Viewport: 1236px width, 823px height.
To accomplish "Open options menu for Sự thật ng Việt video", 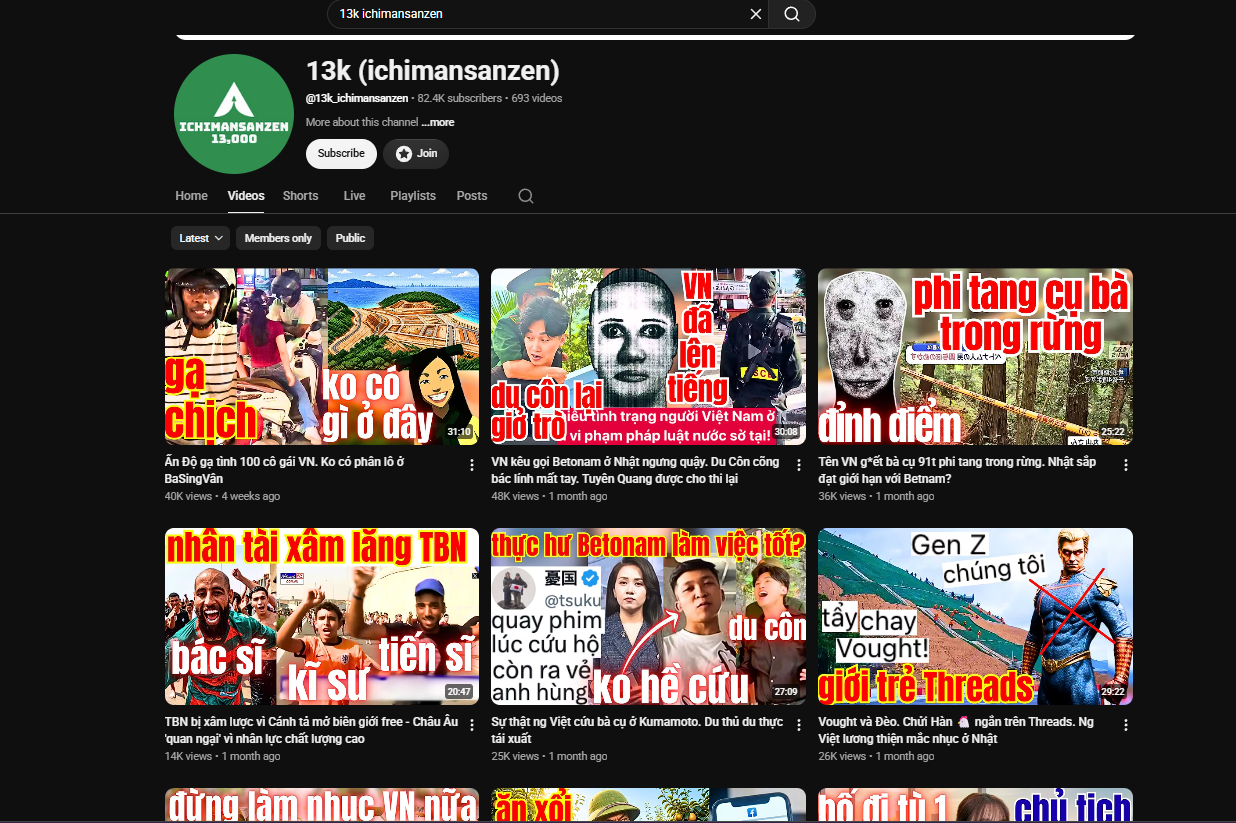I will click(x=799, y=725).
